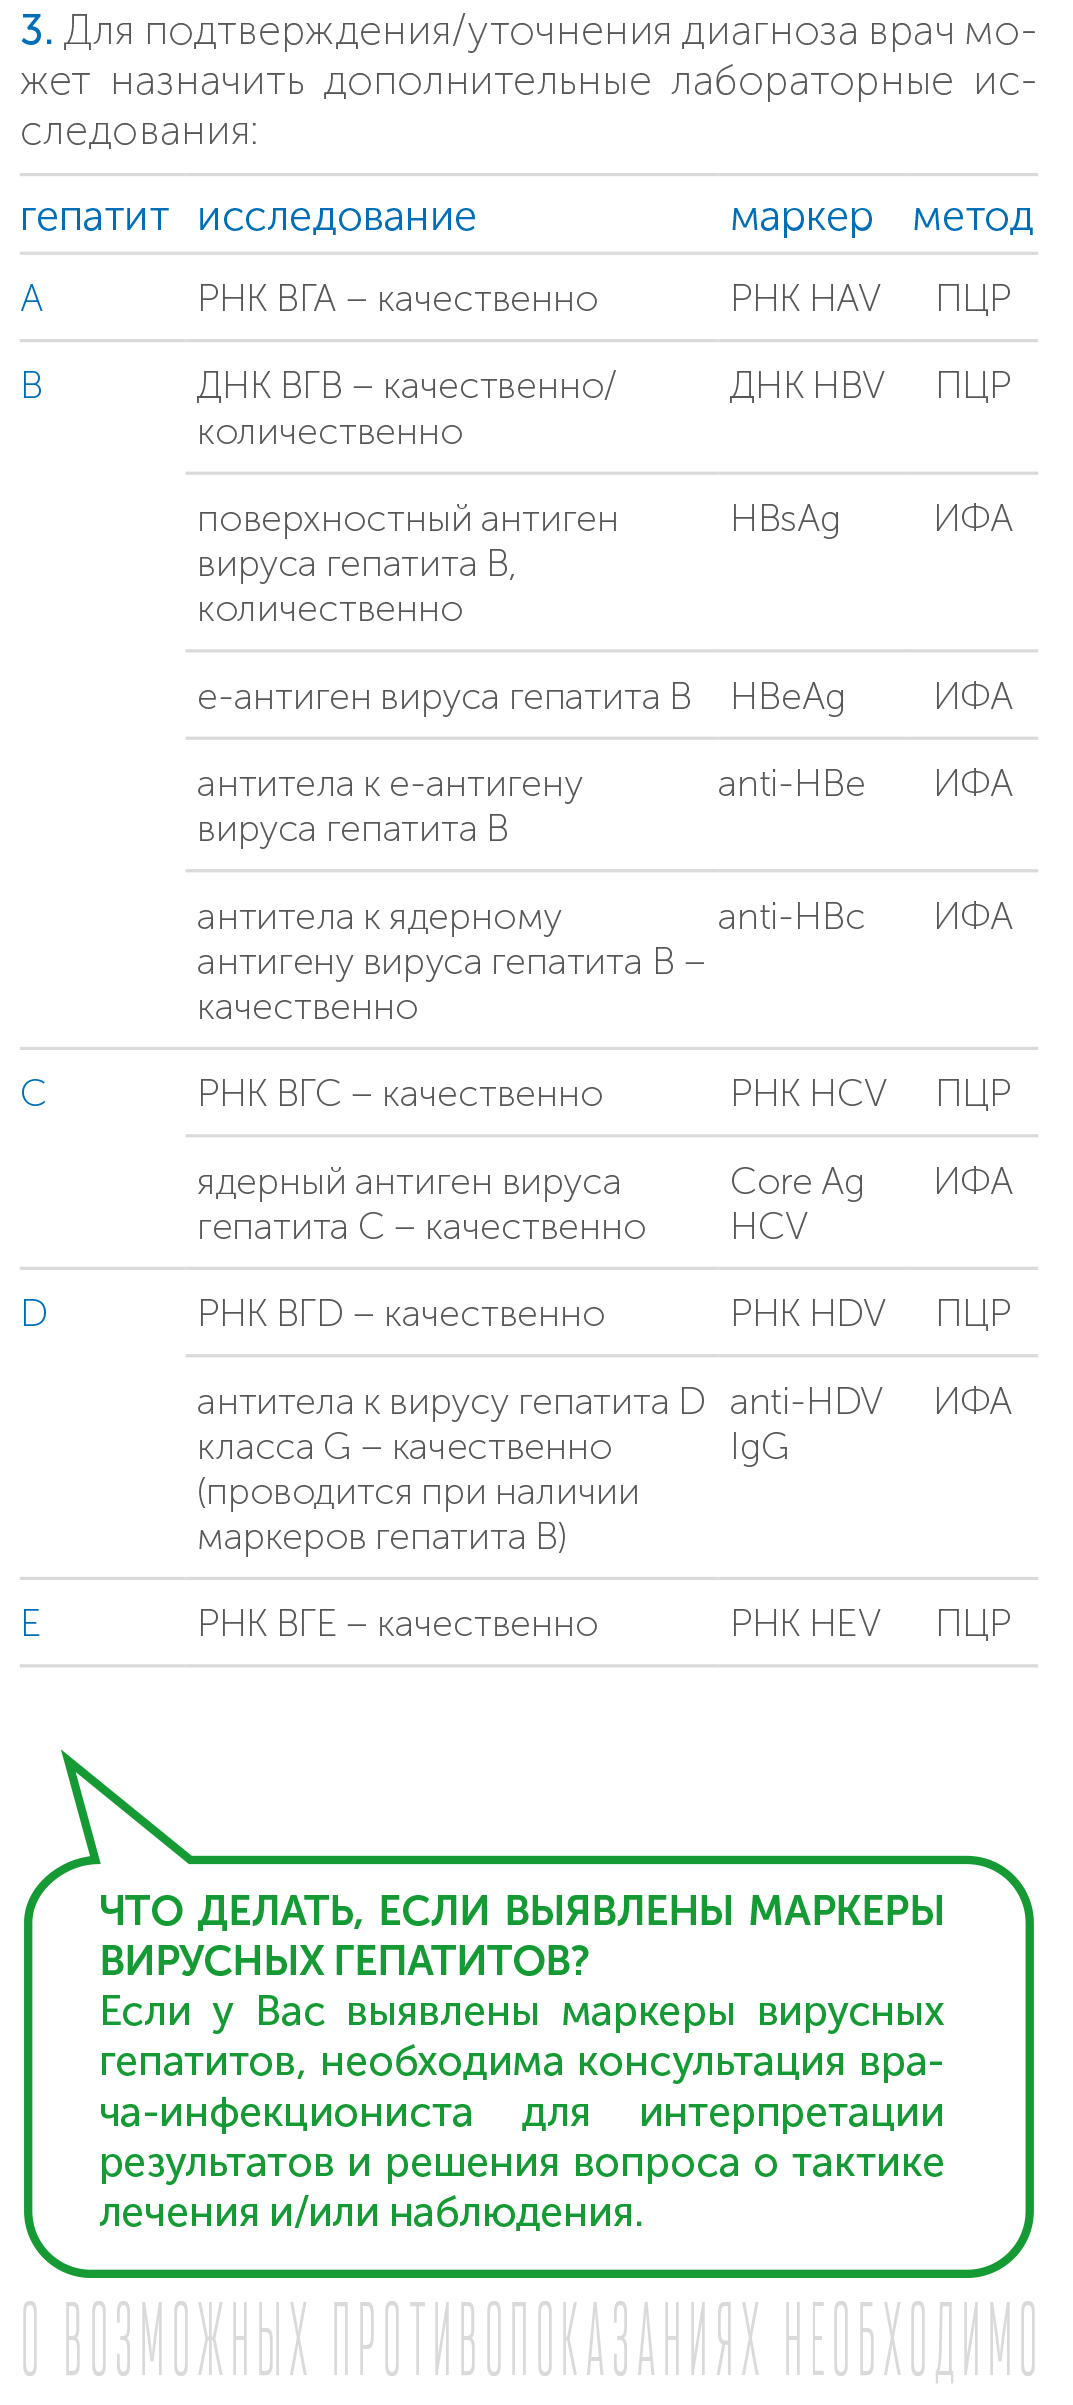The height and width of the screenshot is (2405, 1073).
Task: Click the 'РНК HAV' marker cell
Action: (805, 298)
